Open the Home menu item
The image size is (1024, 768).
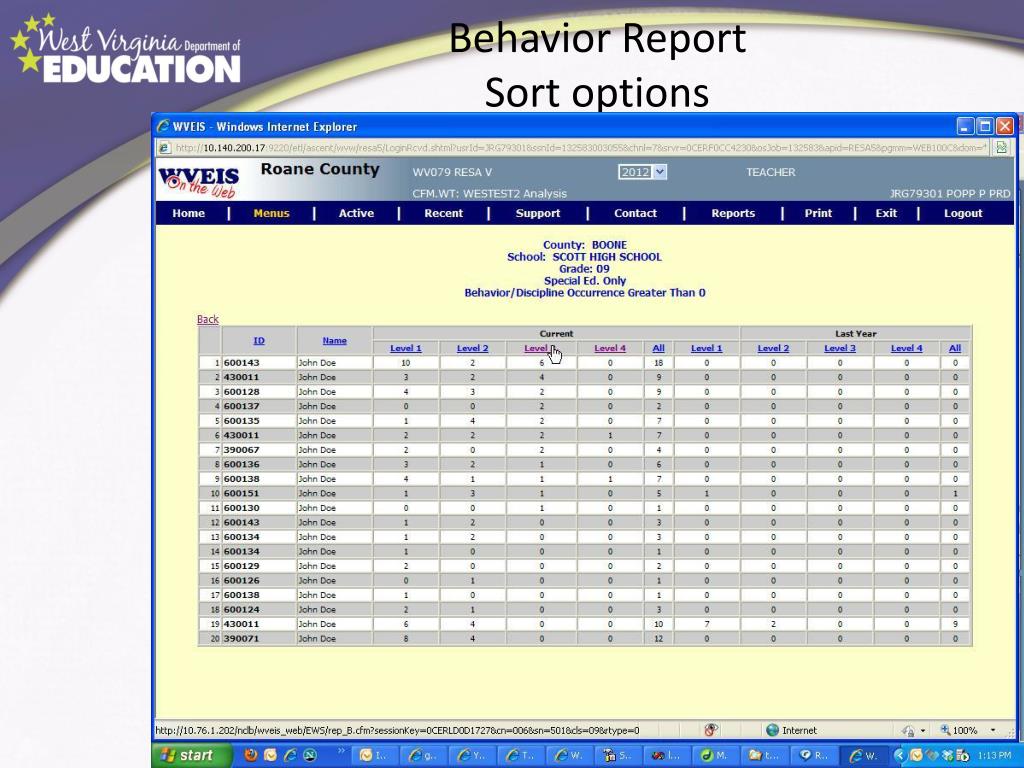click(x=189, y=214)
